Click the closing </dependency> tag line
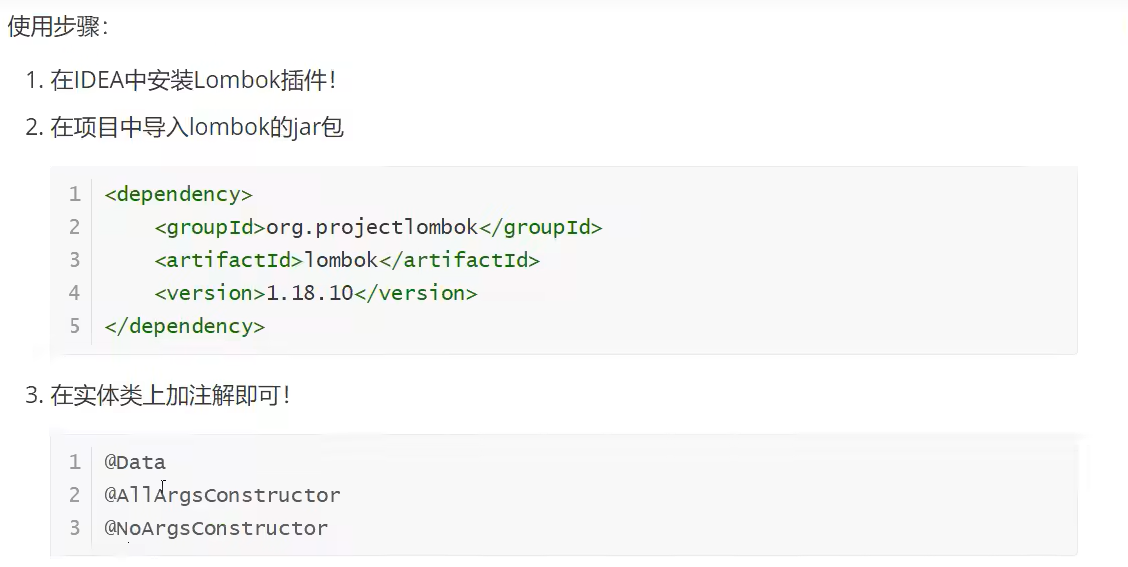Screen dimensions: 1128x567 pyautogui.click(x=184, y=326)
